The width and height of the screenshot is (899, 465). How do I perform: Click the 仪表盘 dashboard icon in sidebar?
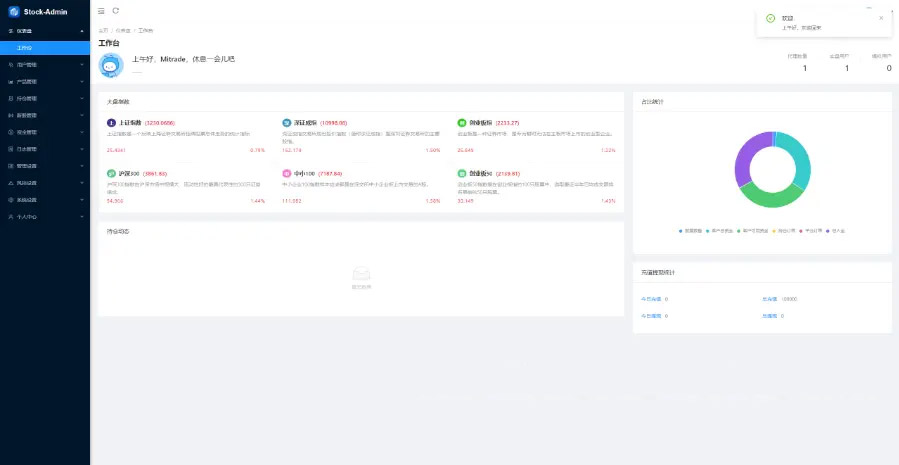(11, 31)
